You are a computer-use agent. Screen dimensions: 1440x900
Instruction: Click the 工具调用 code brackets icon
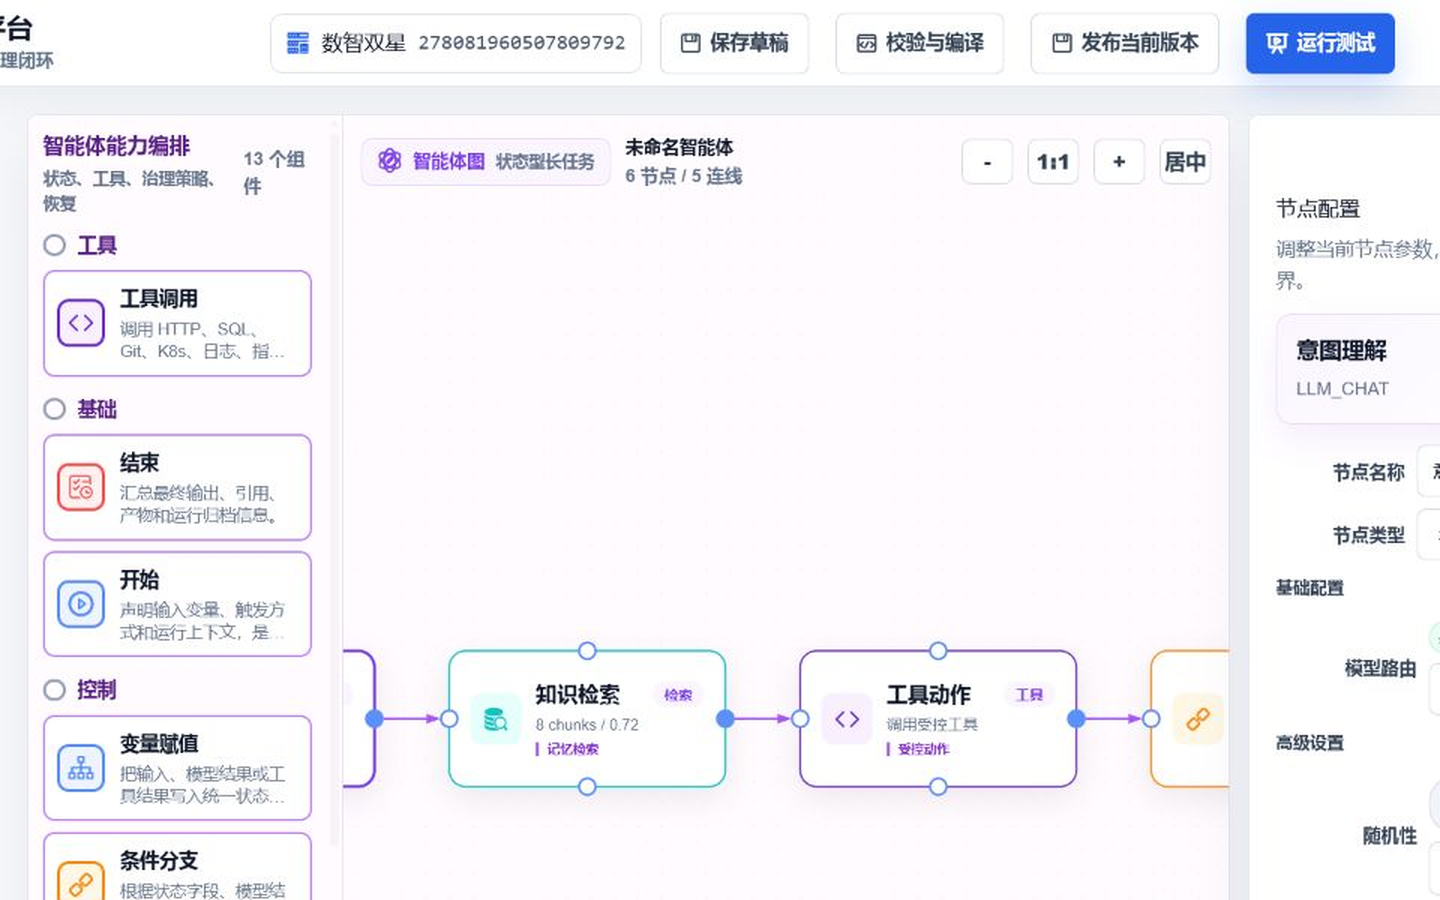pyautogui.click(x=81, y=323)
